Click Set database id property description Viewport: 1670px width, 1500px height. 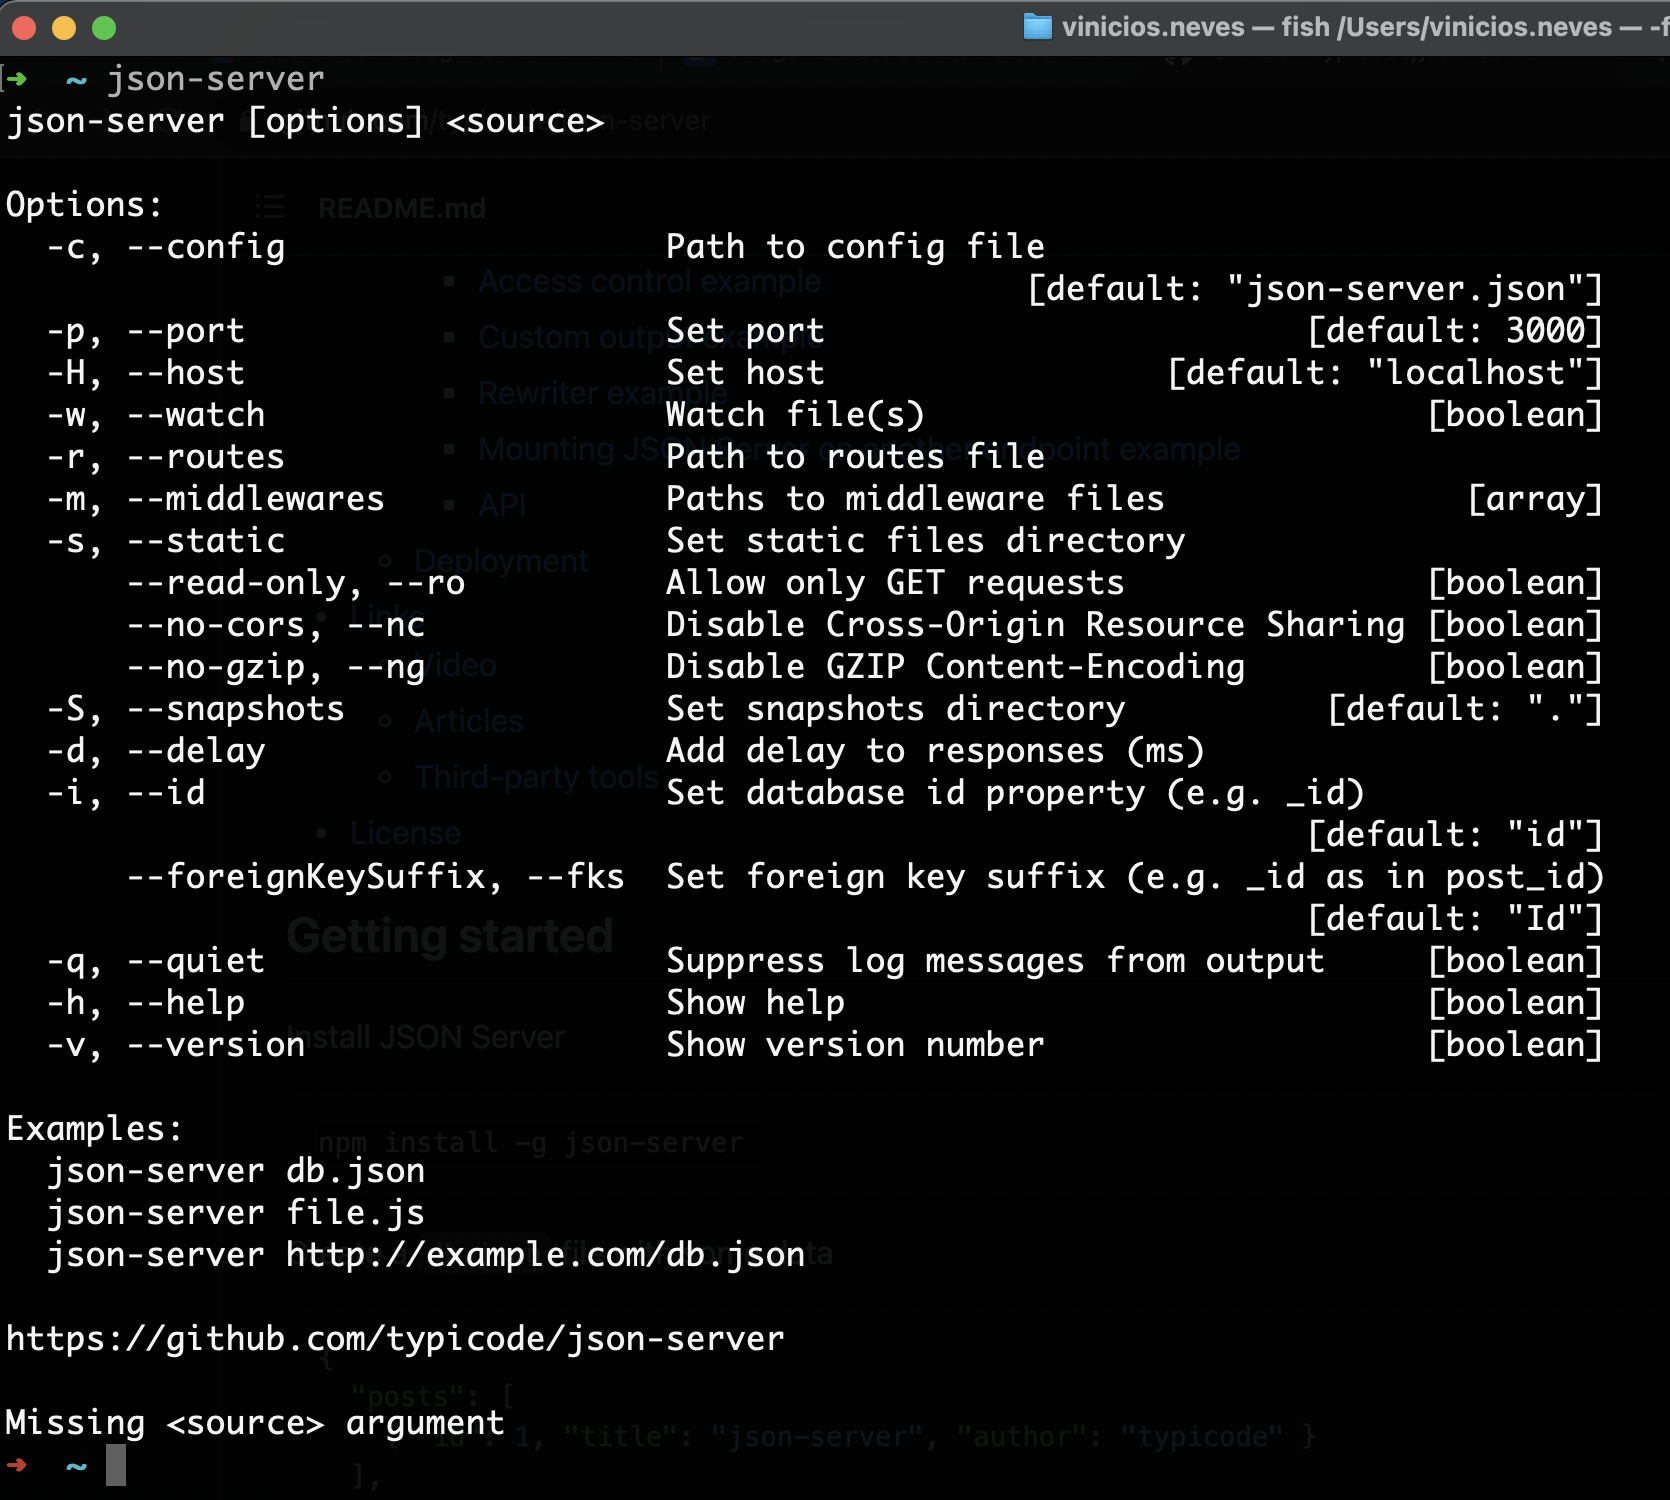point(1016,793)
